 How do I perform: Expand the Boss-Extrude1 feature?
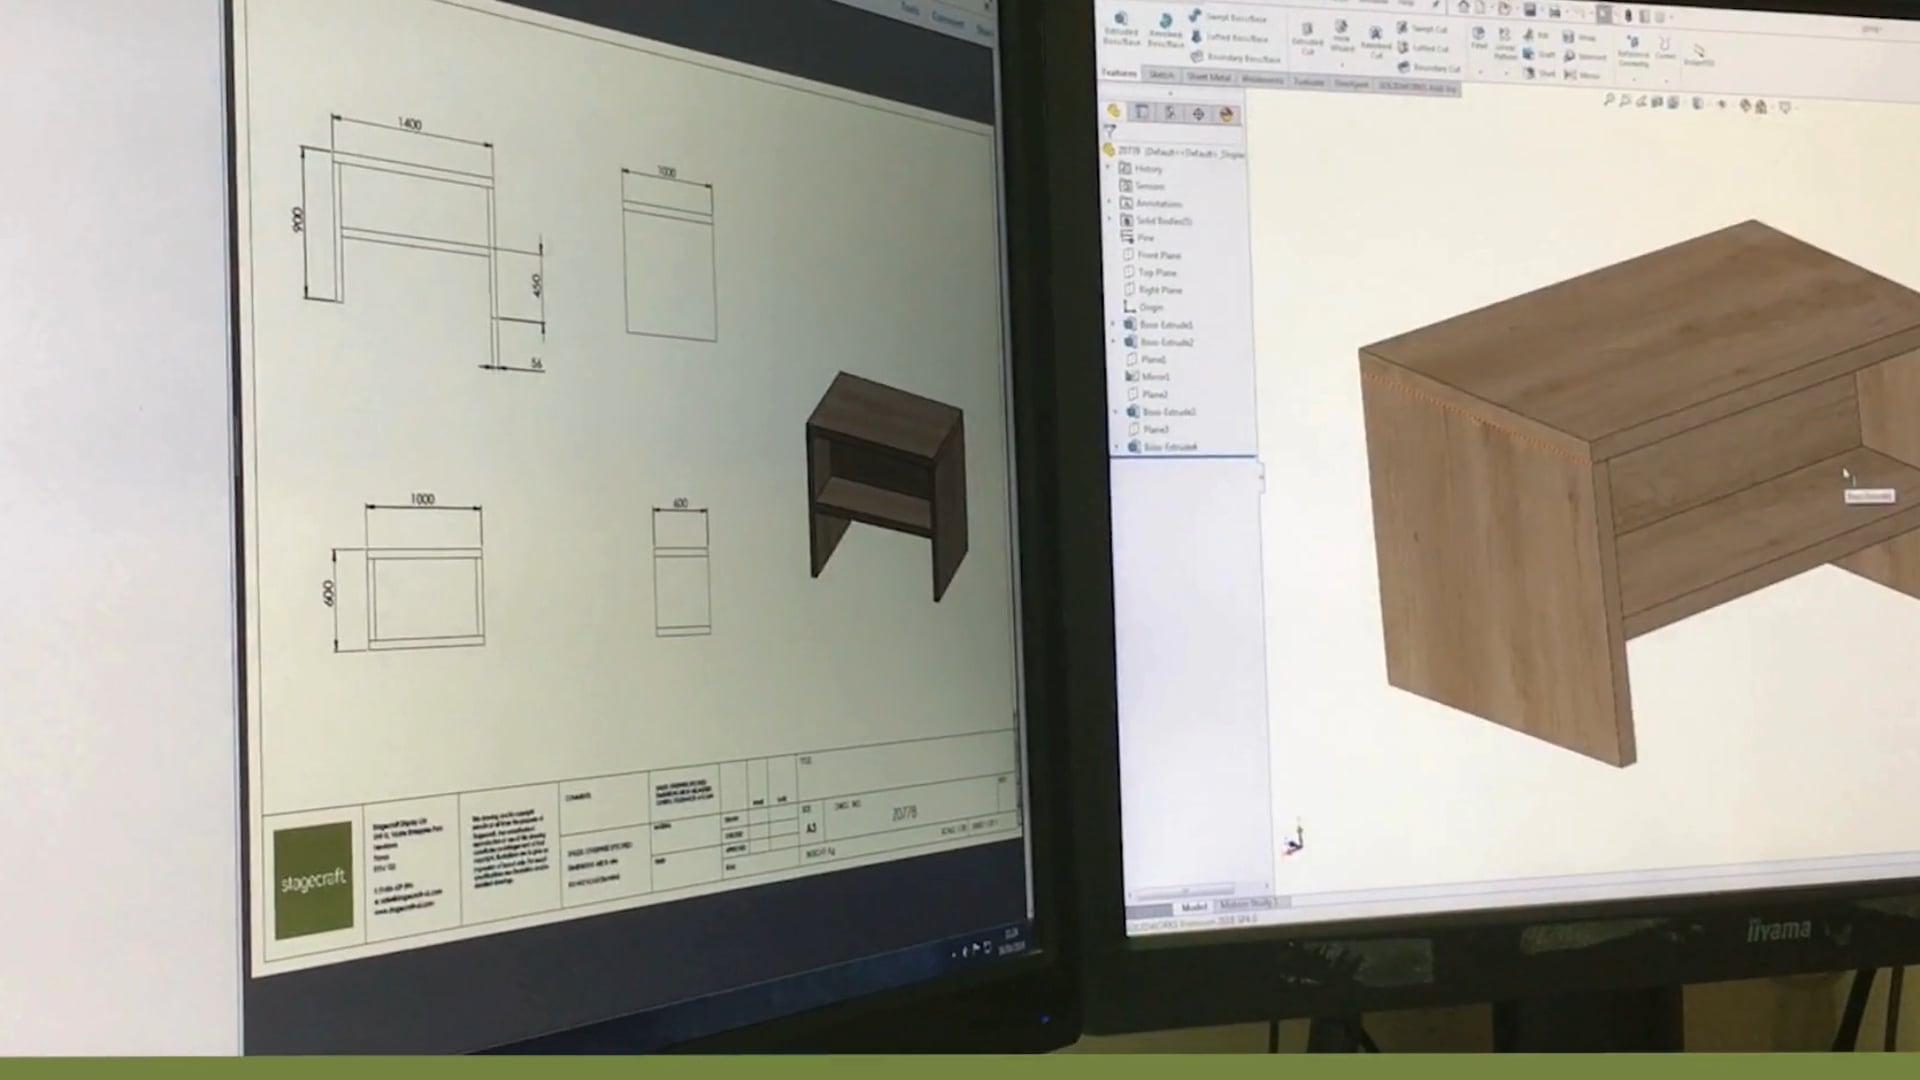coord(1113,325)
